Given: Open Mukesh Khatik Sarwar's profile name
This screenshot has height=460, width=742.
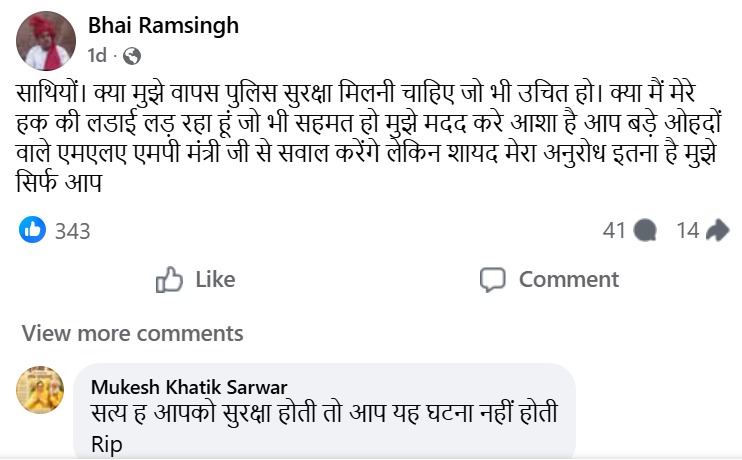Looking at the screenshot, I should 189,387.
